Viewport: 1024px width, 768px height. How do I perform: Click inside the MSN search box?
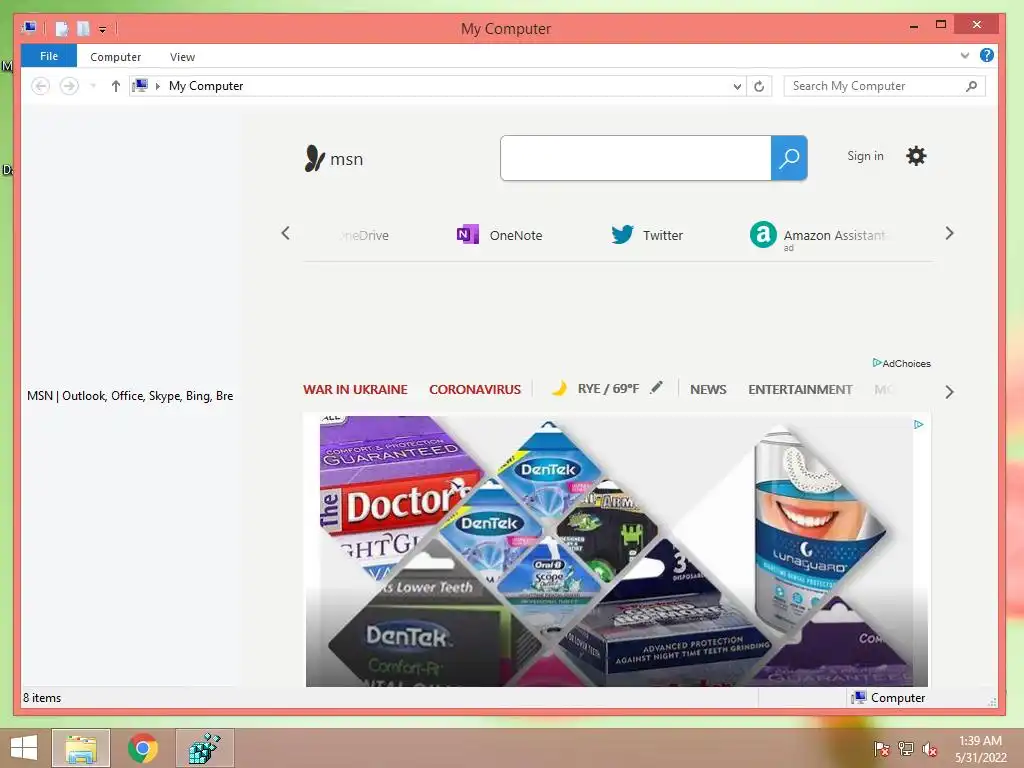635,158
